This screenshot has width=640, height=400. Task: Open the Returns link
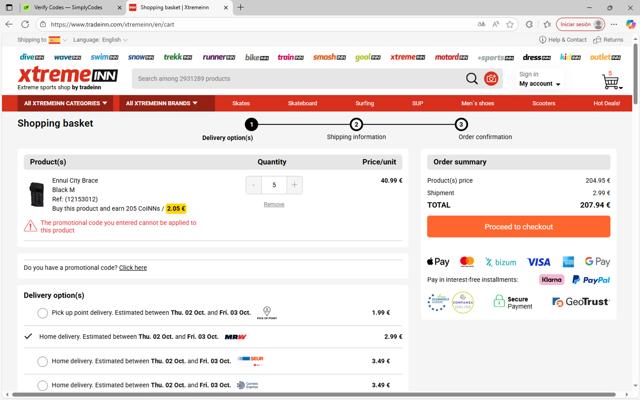[x=608, y=40]
